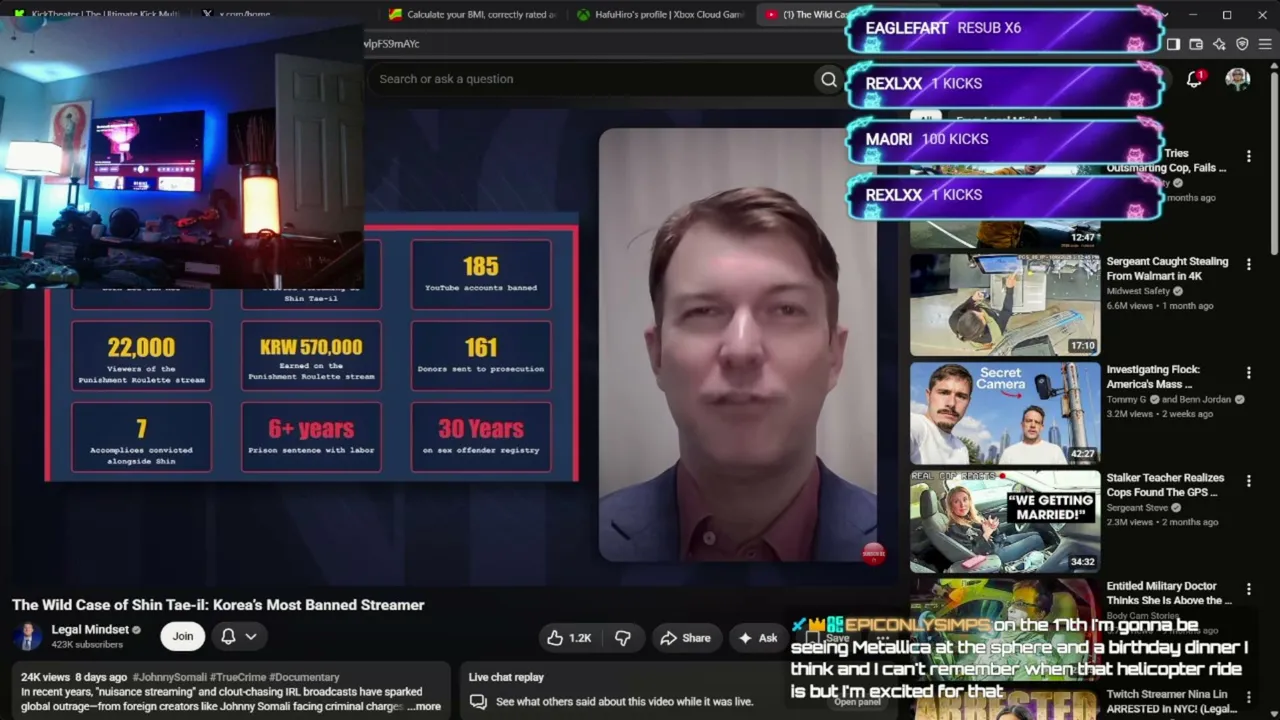Switch to the Calculate your BMI tab
This screenshot has height=720, width=1280.
[472, 14]
